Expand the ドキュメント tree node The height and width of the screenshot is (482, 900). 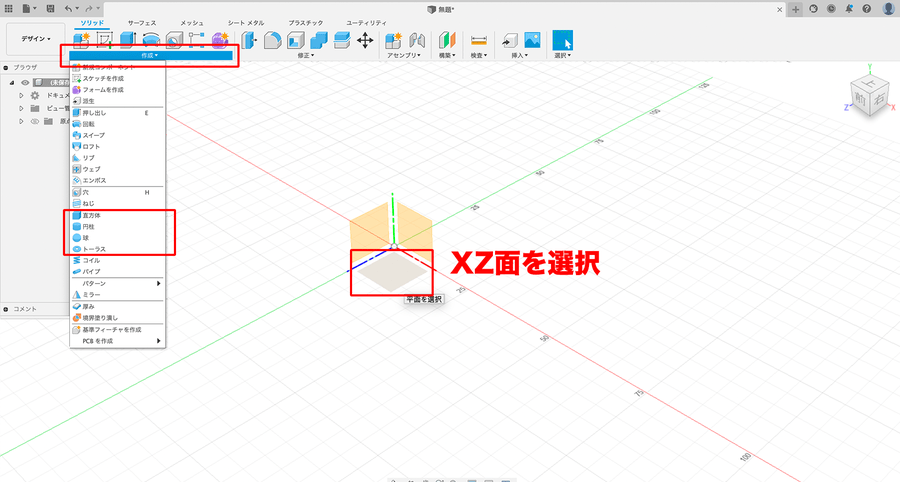pyautogui.click(x=22, y=95)
